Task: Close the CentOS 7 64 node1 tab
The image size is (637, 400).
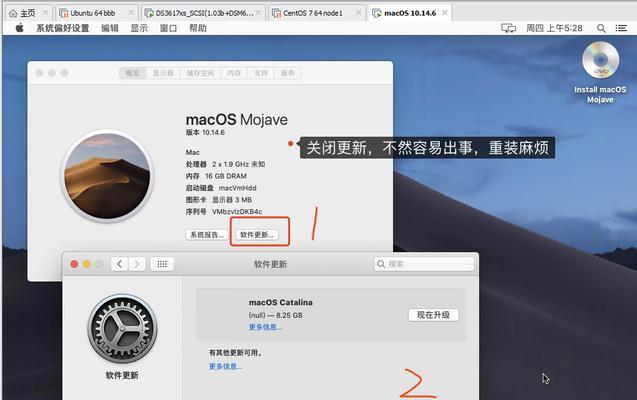Action: point(358,13)
